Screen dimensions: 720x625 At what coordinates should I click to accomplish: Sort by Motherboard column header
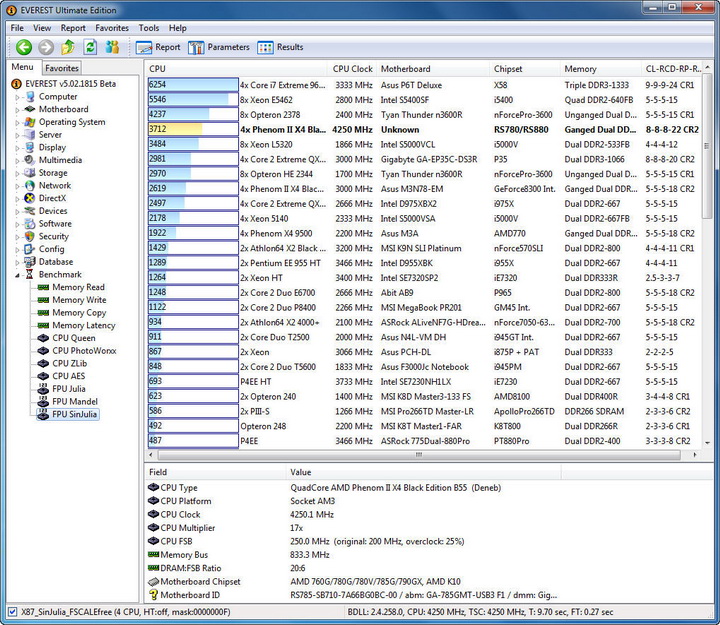point(433,69)
